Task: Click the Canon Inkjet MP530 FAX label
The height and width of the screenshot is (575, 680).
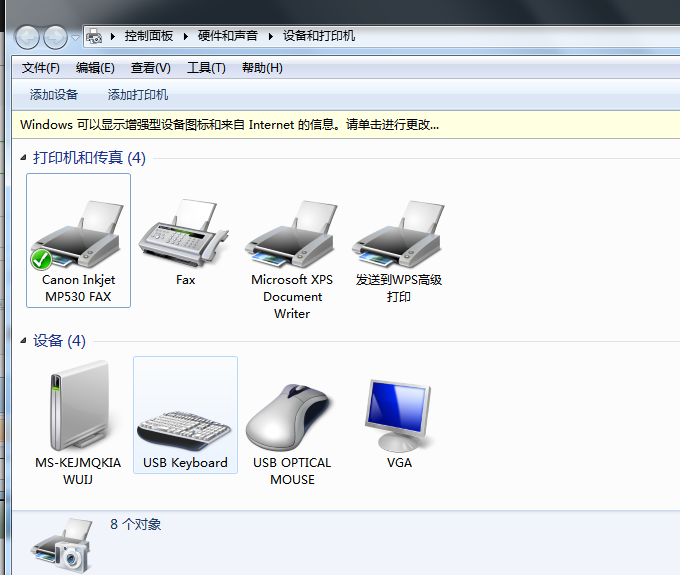Action: coord(78,288)
